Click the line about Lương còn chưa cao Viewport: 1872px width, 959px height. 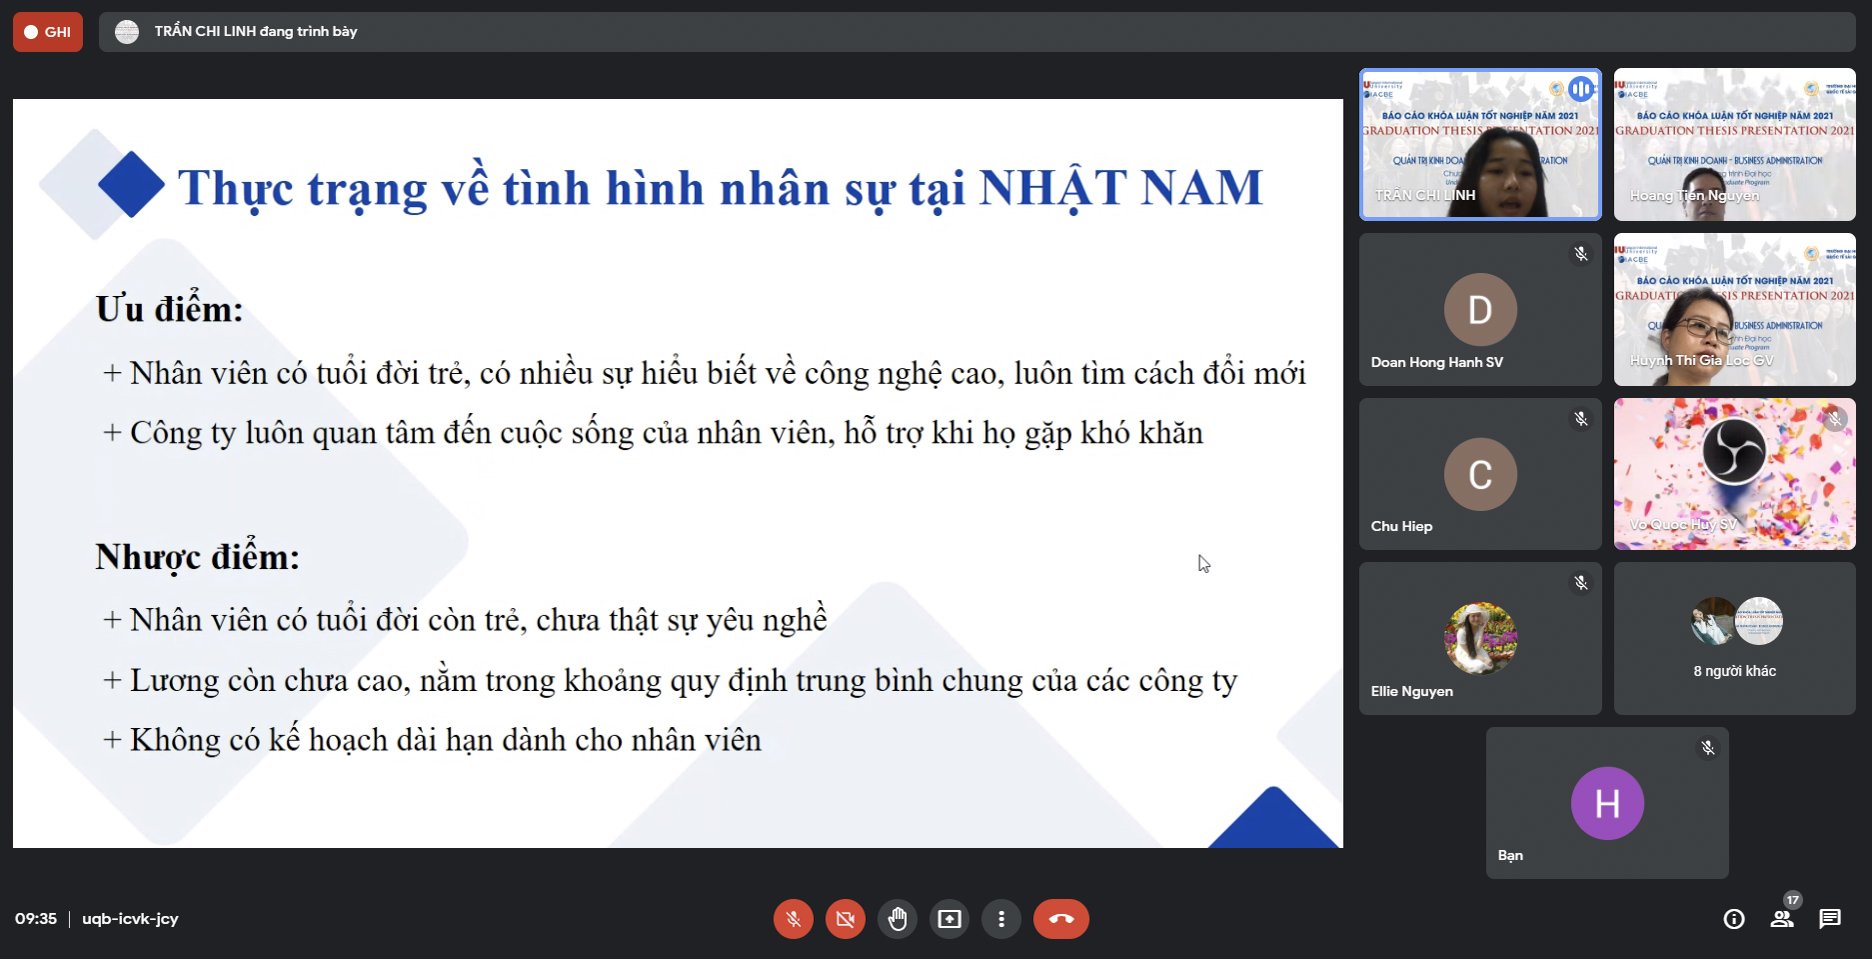(670, 681)
